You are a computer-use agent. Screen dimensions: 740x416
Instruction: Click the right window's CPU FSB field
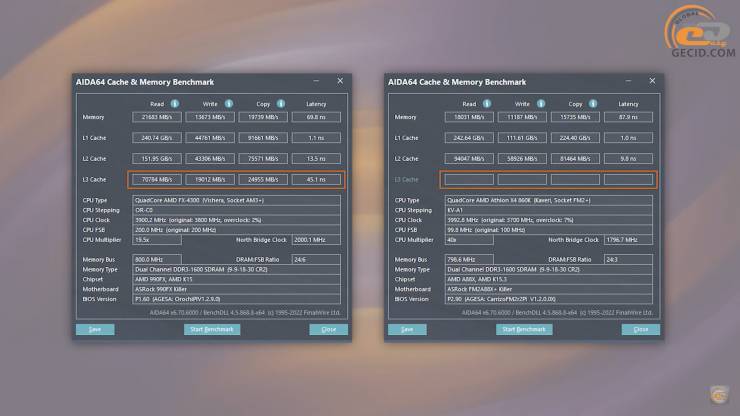(x=548, y=230)
